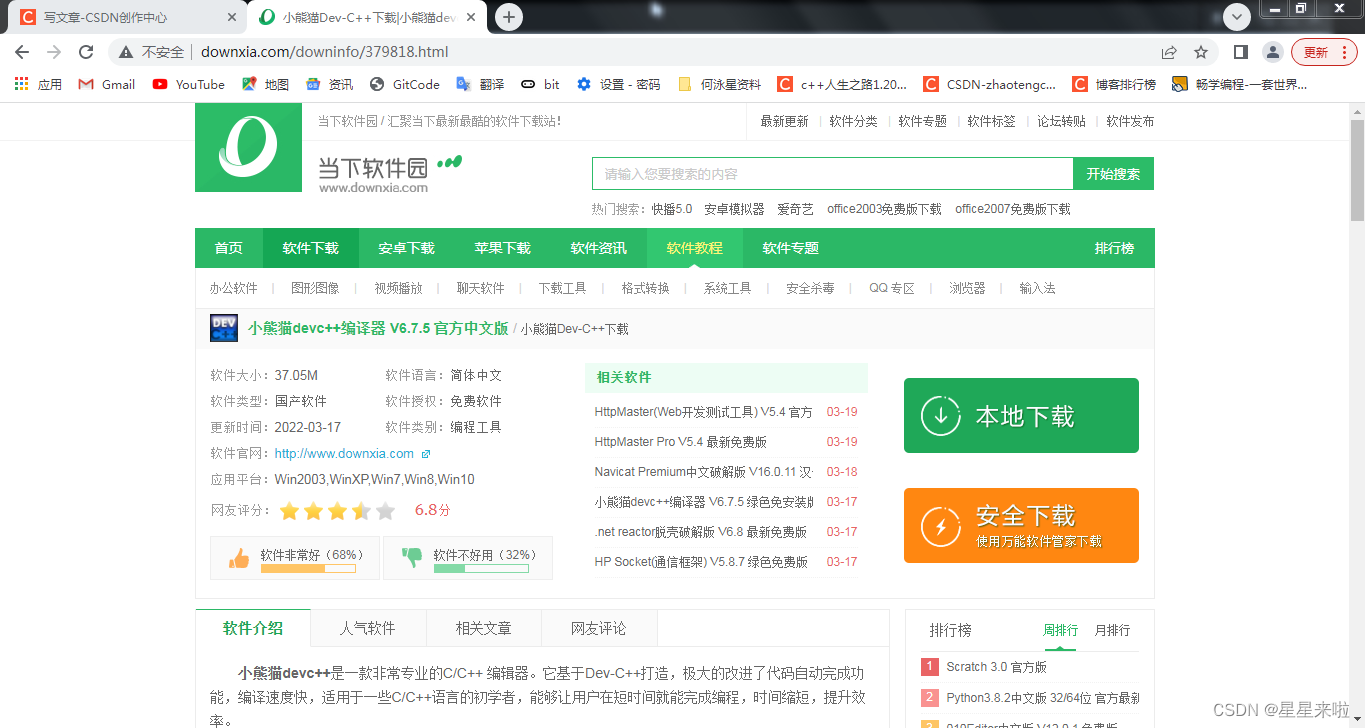Viewport: 1365px width, 728px height.
Task: Open the 何泳星资料 bookmarks folder
Action: [722, 84]
